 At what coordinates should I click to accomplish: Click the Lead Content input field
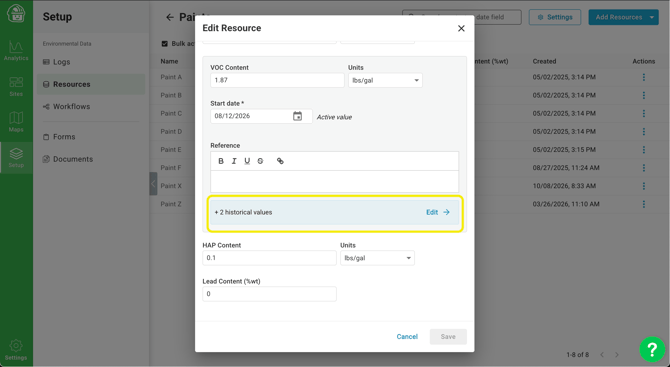[x=269, y=294]
